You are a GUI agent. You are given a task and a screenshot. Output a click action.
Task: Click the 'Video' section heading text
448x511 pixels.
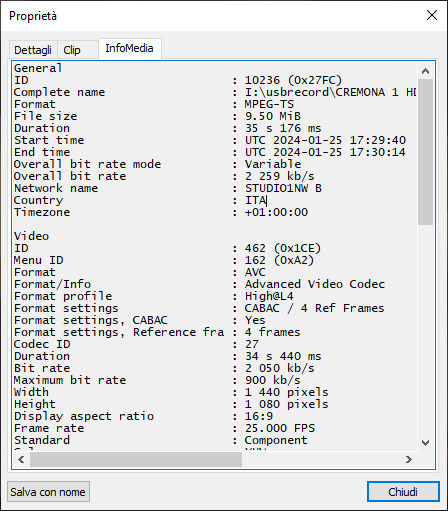tap(31, 236)
